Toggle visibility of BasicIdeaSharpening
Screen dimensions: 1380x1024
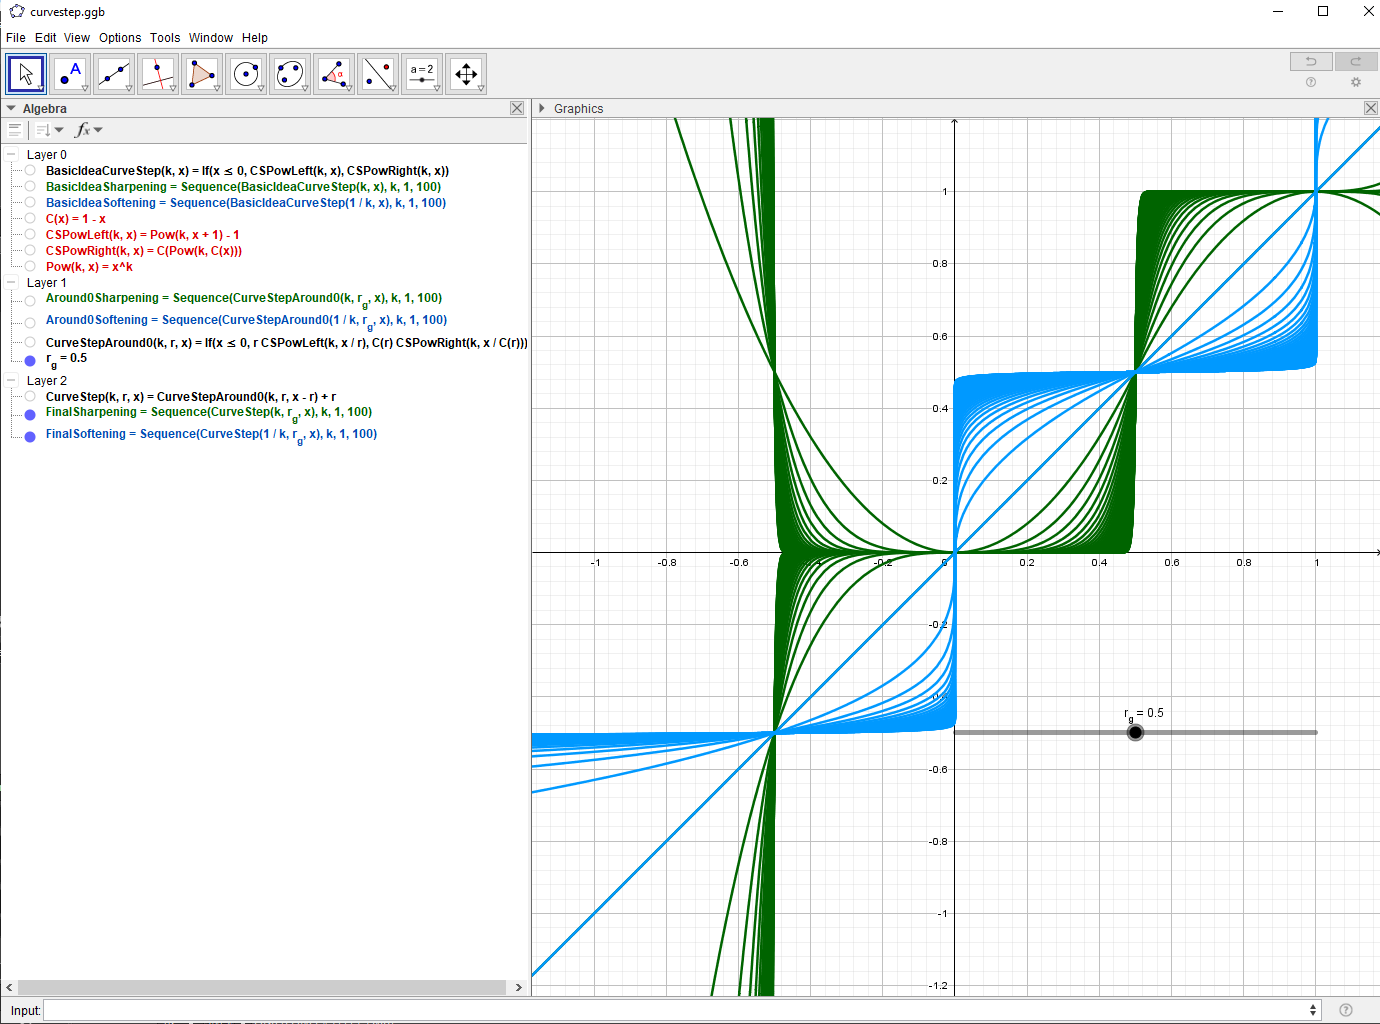[30, 187]
